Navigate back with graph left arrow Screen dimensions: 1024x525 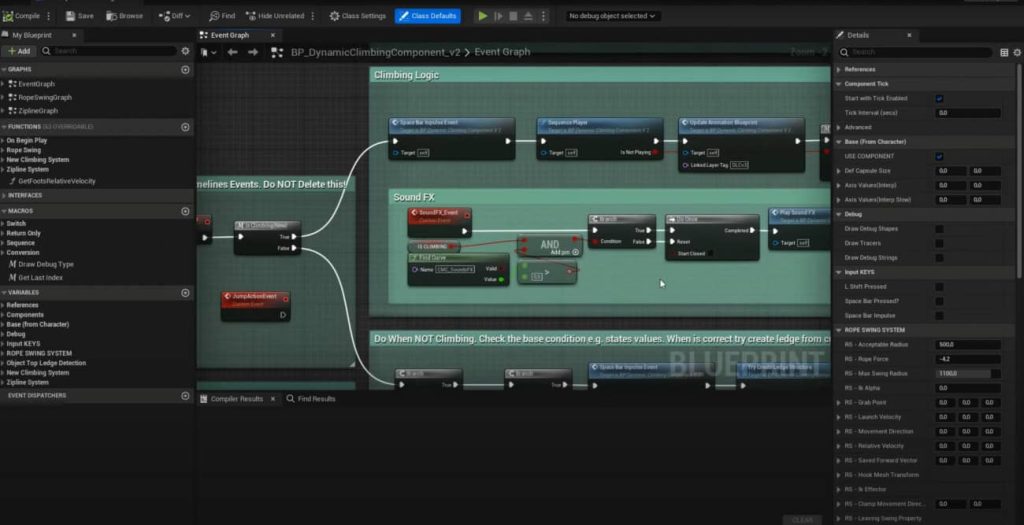pyautogui.click(x=232, y=52)
